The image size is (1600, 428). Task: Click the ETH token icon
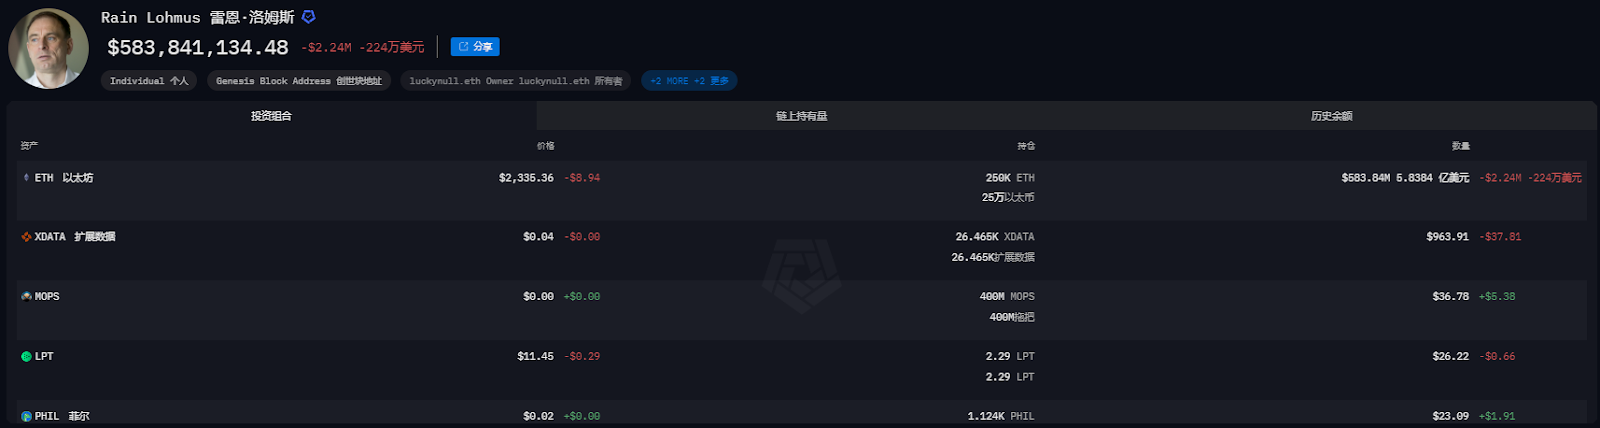[26, 178]
